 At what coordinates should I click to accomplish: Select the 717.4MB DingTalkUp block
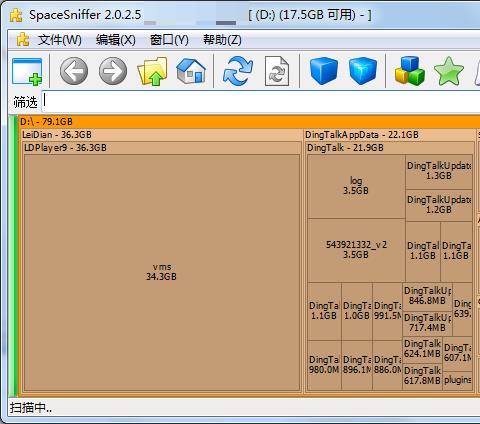[x=427, y=323]
